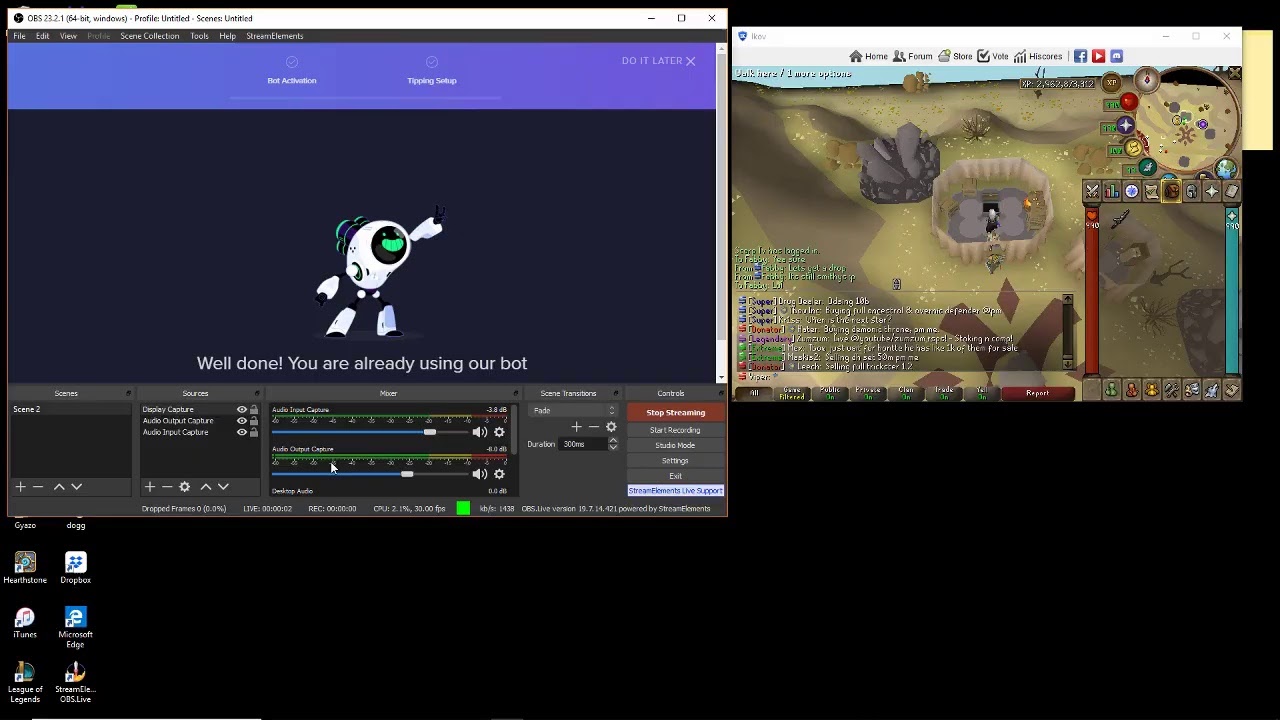Add a new scene with plus icon
Viewport: 1280px width, 720px height.
pos(20,487)
